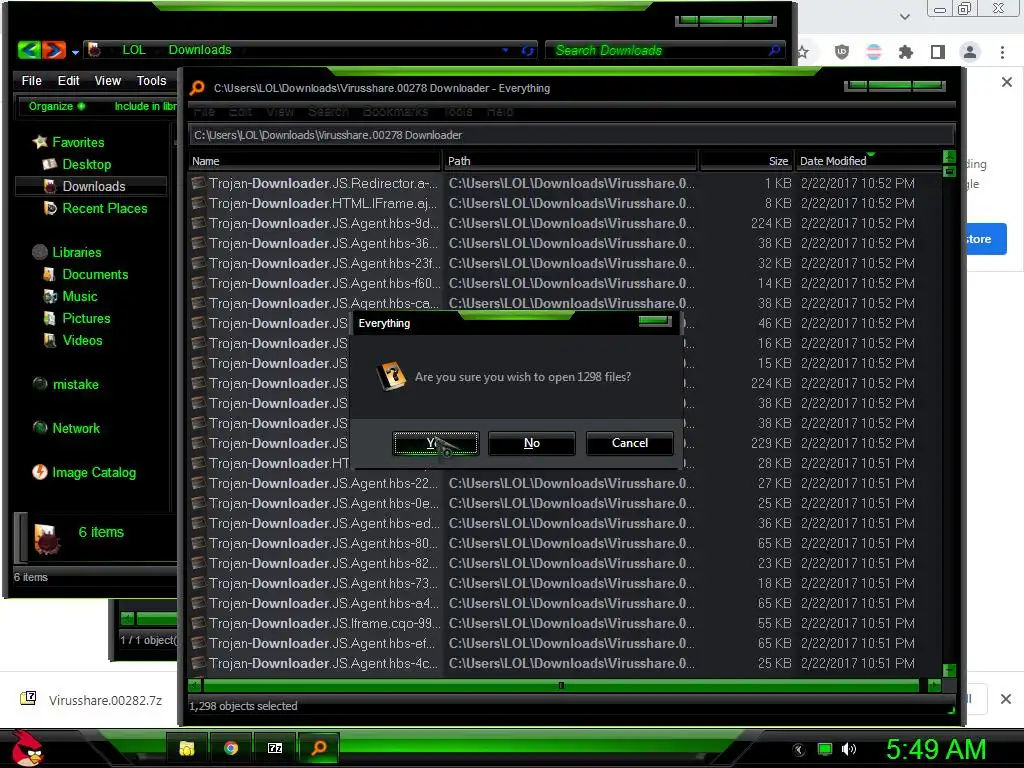Open the Chrome profile avatar icon

tap(970, 52)
